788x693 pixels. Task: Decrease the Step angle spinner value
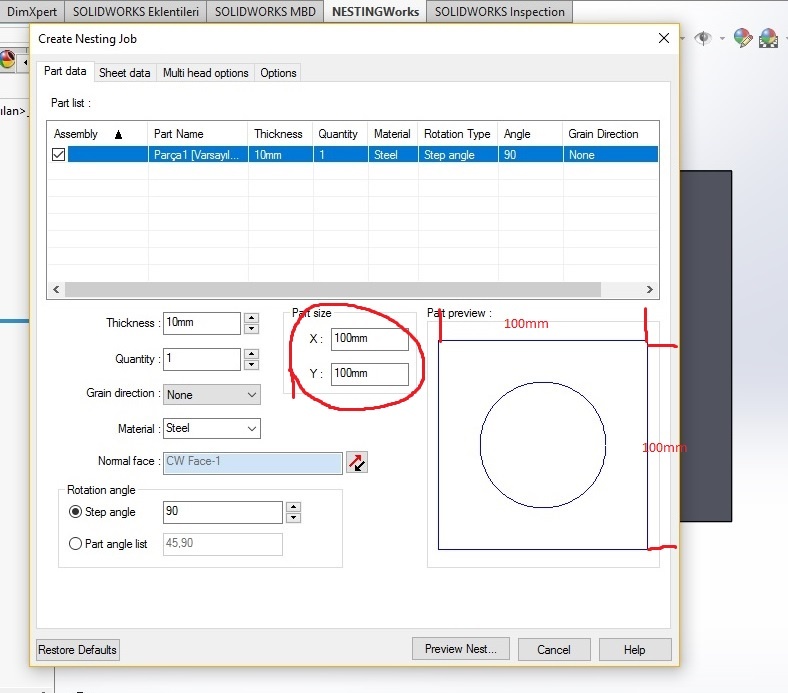293,518
